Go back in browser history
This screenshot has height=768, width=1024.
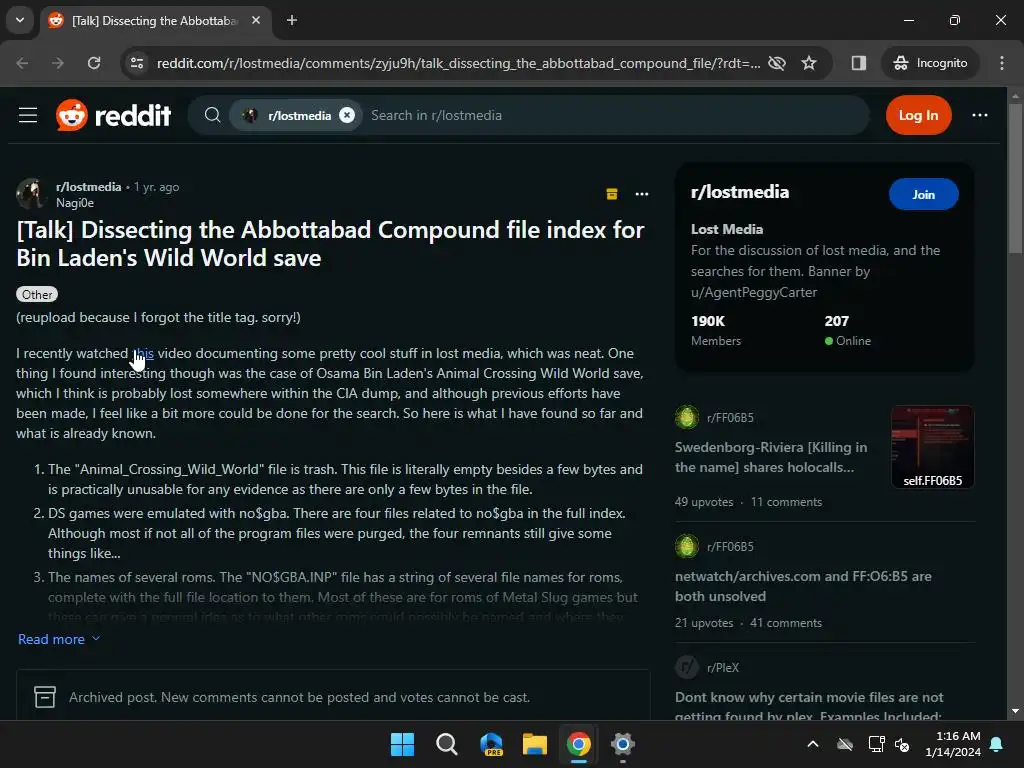point(22,63)
